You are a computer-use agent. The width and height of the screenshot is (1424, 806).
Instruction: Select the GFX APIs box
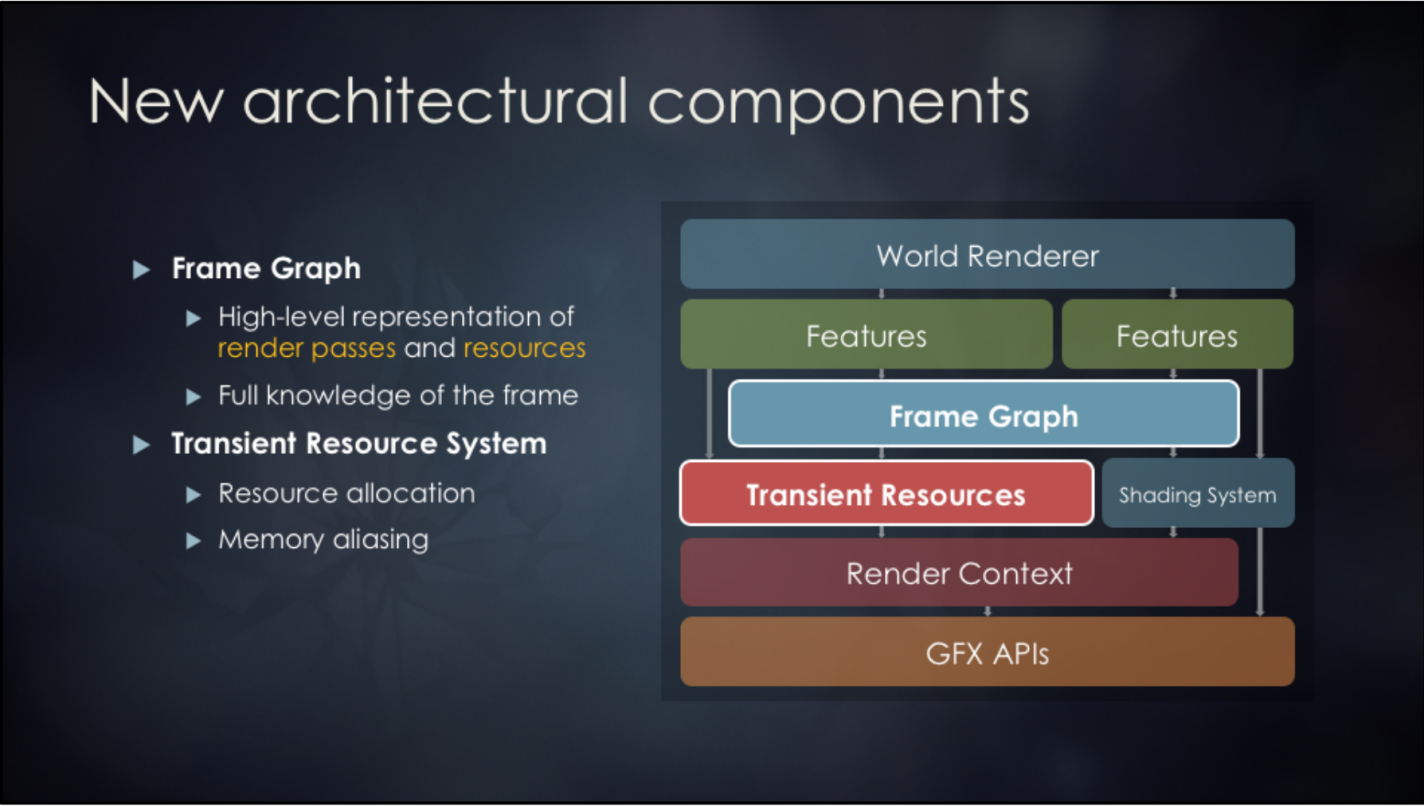(986, 653)
